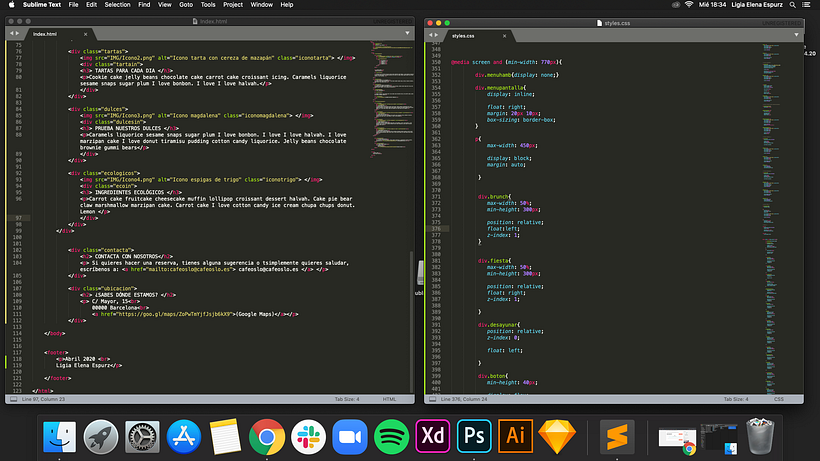Viewport: 820px width, 461px height.
Task: Click the menu bar clock Mié 18:34
Action: 712,5
